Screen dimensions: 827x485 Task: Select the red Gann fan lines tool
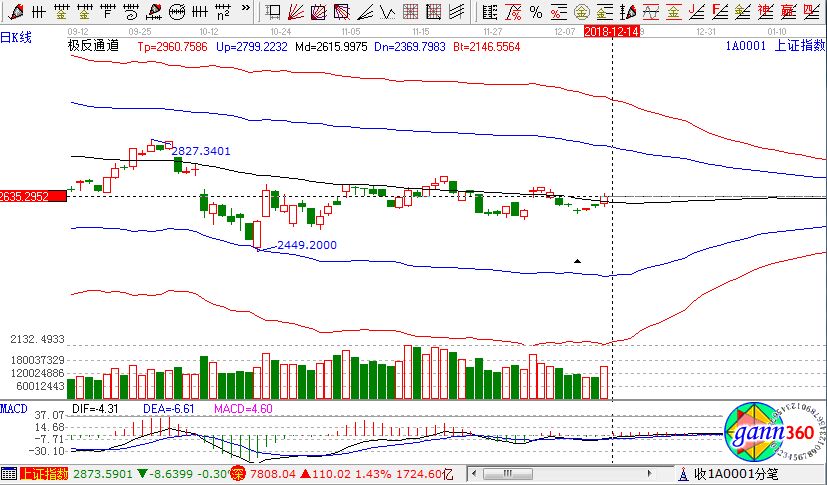click(x=297, y=12)
